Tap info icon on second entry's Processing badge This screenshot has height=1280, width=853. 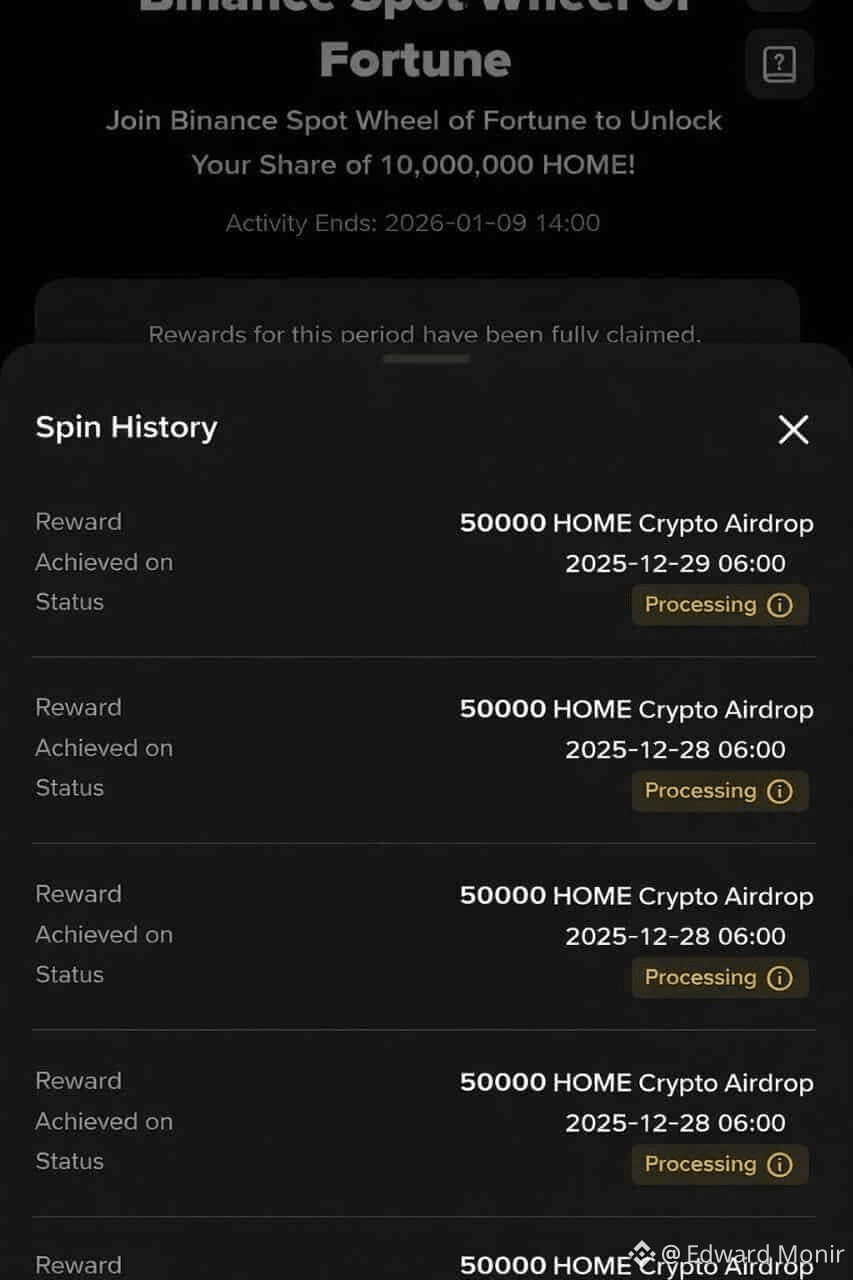(780, 791)
